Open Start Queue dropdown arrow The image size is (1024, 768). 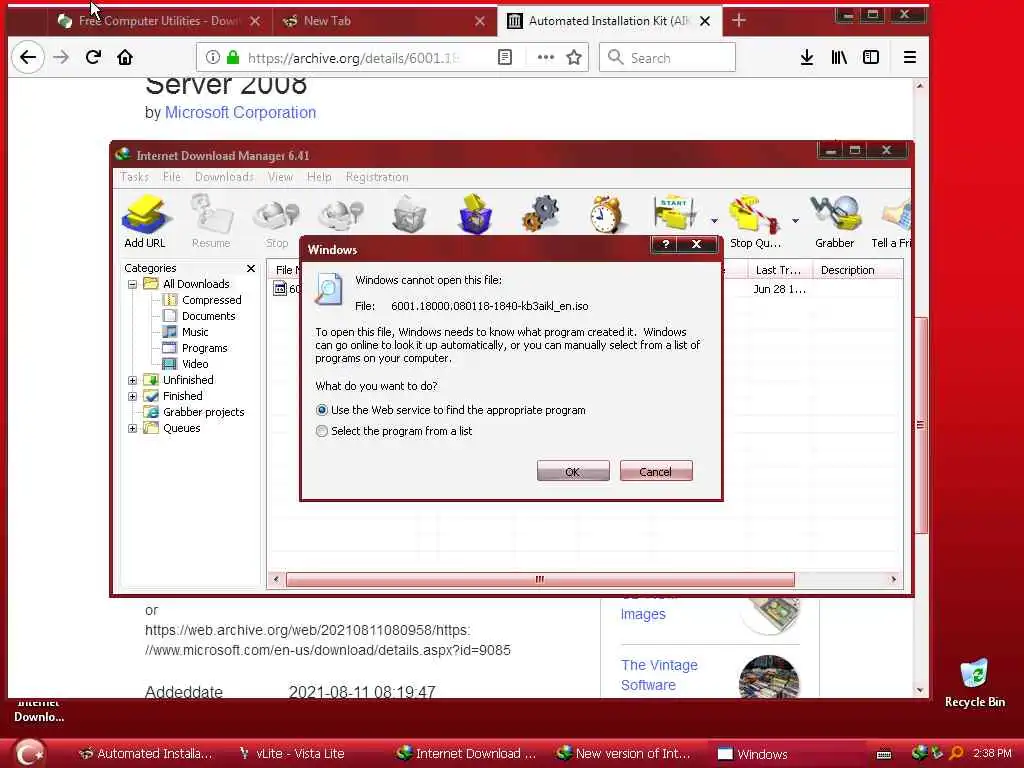(714, 221)
